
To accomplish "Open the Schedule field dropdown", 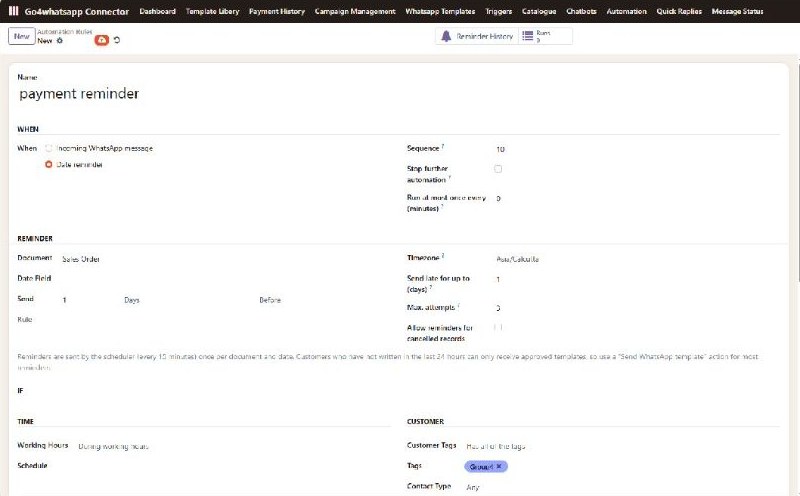I will 233,466.
